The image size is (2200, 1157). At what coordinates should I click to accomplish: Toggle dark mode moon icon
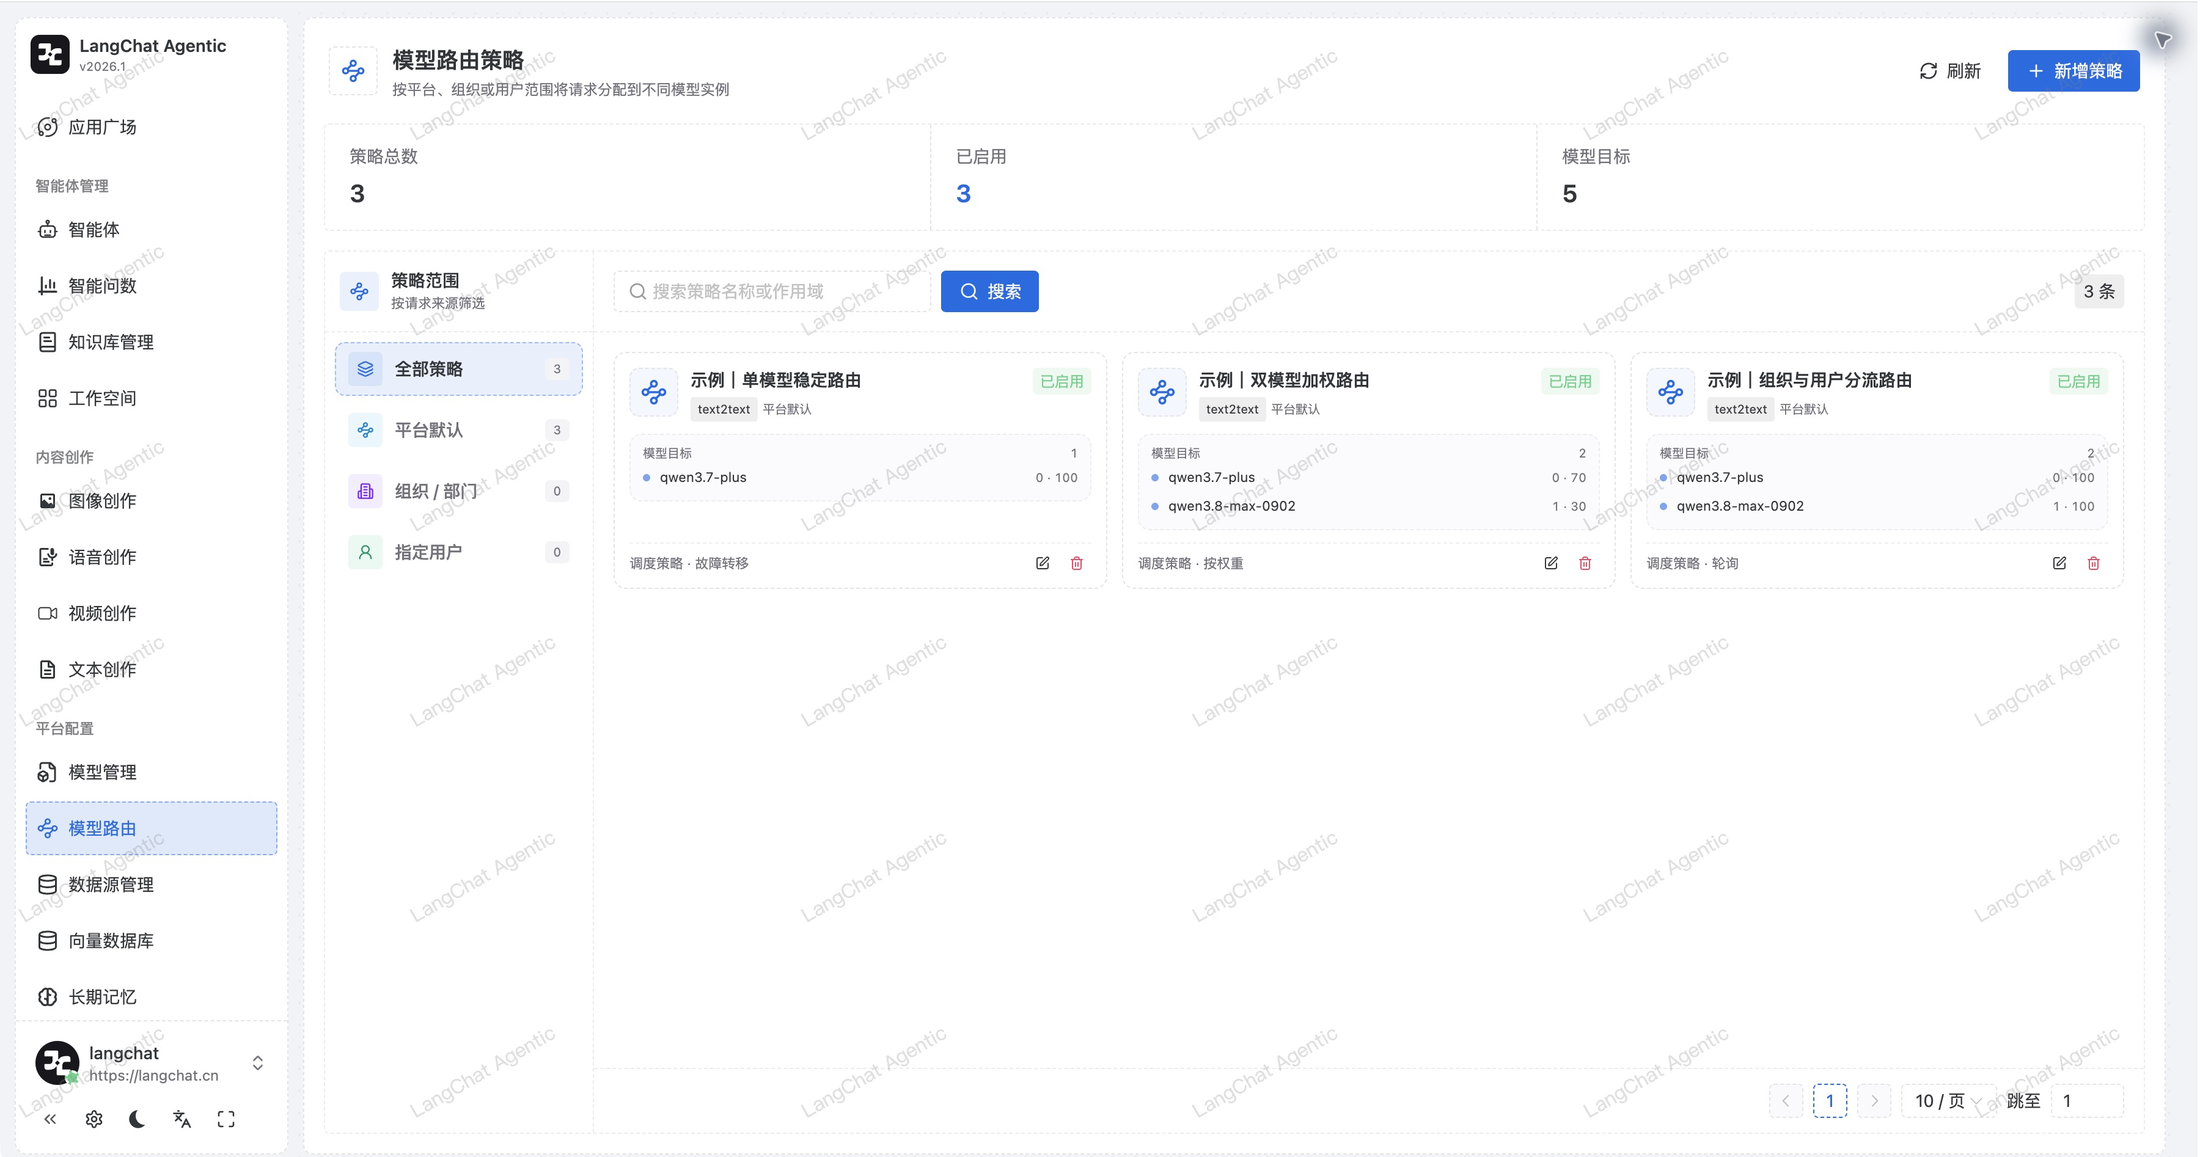coord(138,1119)
